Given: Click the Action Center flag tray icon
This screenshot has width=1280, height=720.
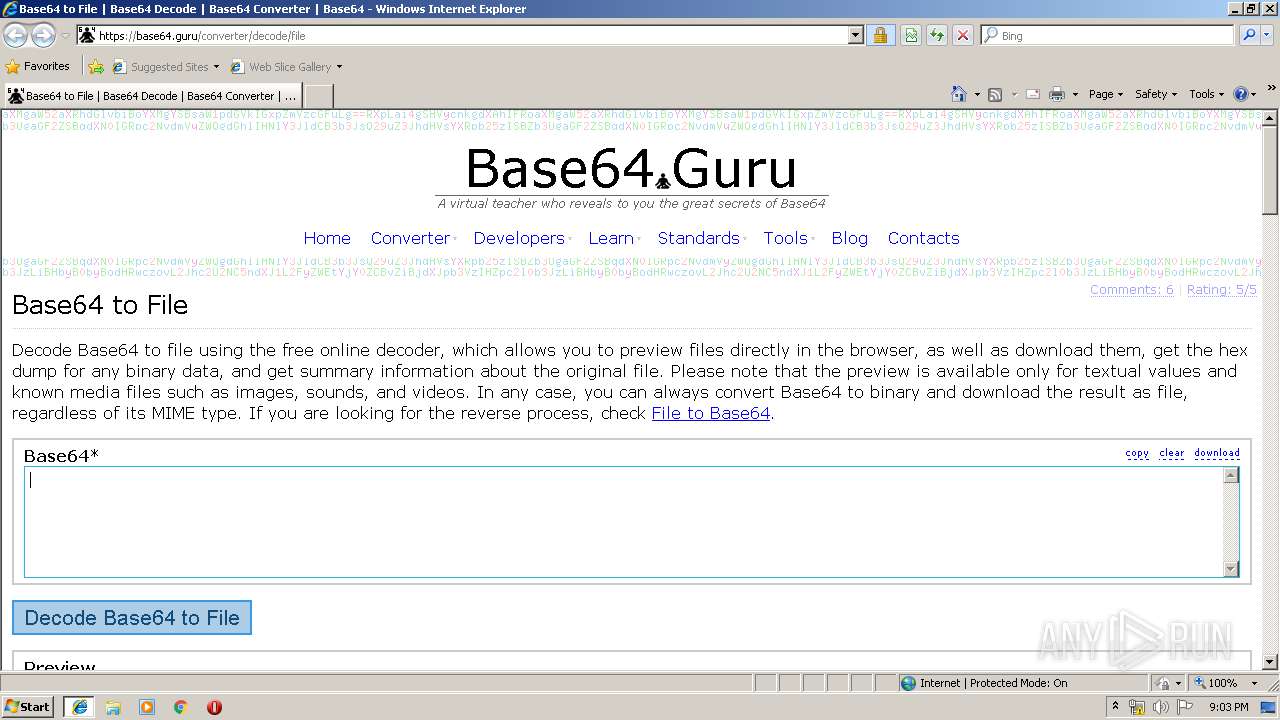Looking at the screenshot, I should [1184, 707].
